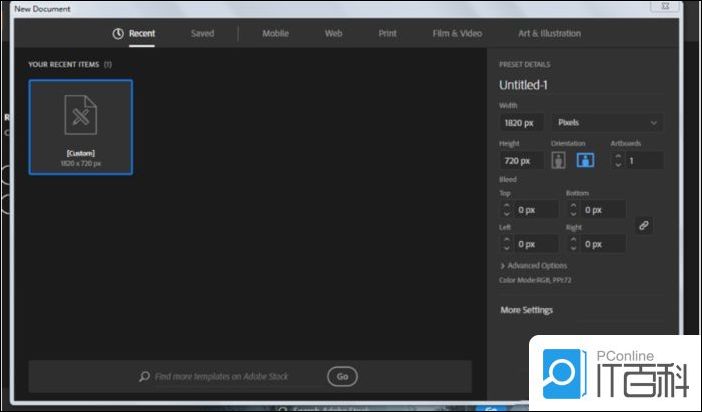
Task: Toggle the bleed link chain icon
Action: [644, 225]
